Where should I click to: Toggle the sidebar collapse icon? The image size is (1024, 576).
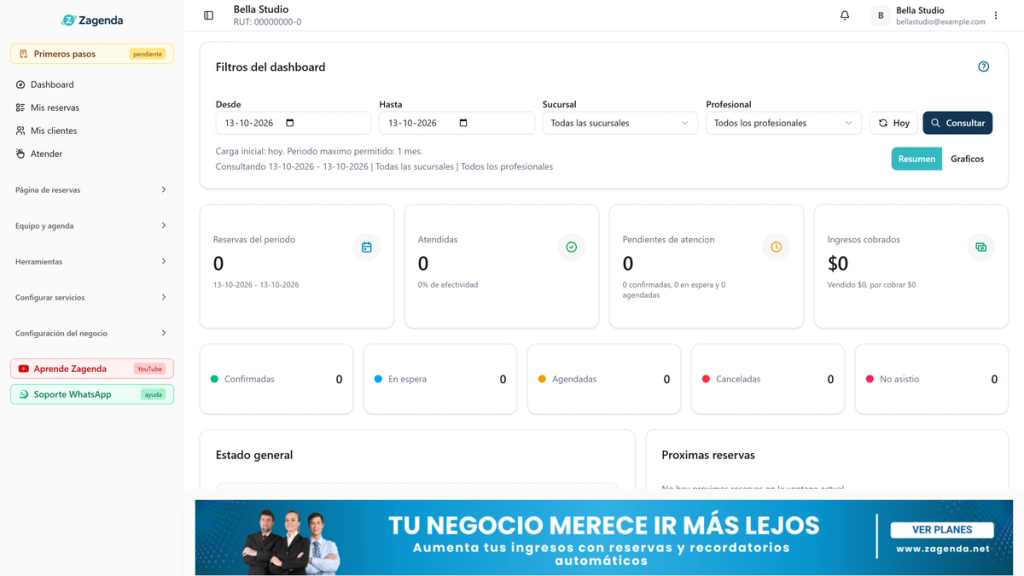(208, 15)
